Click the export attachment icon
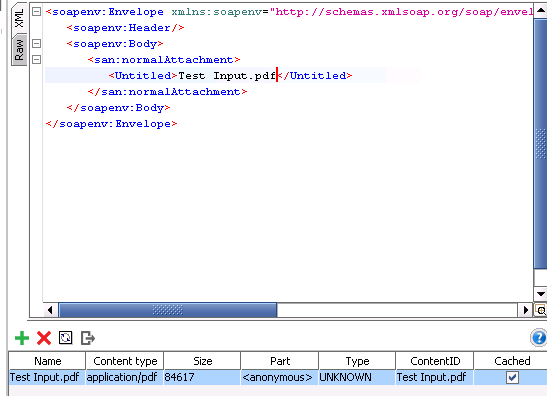Image resolution: width=547 pixels, height=396 pixels. [x=88, y=338]
